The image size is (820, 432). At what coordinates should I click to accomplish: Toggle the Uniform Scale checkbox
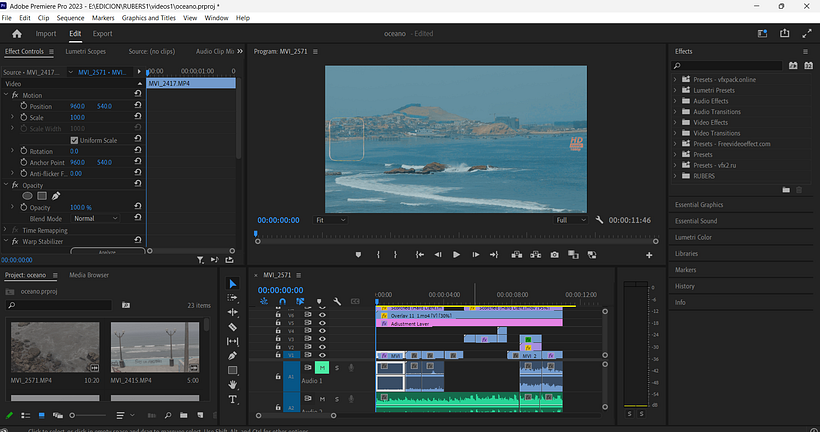(x=74, y=140)
